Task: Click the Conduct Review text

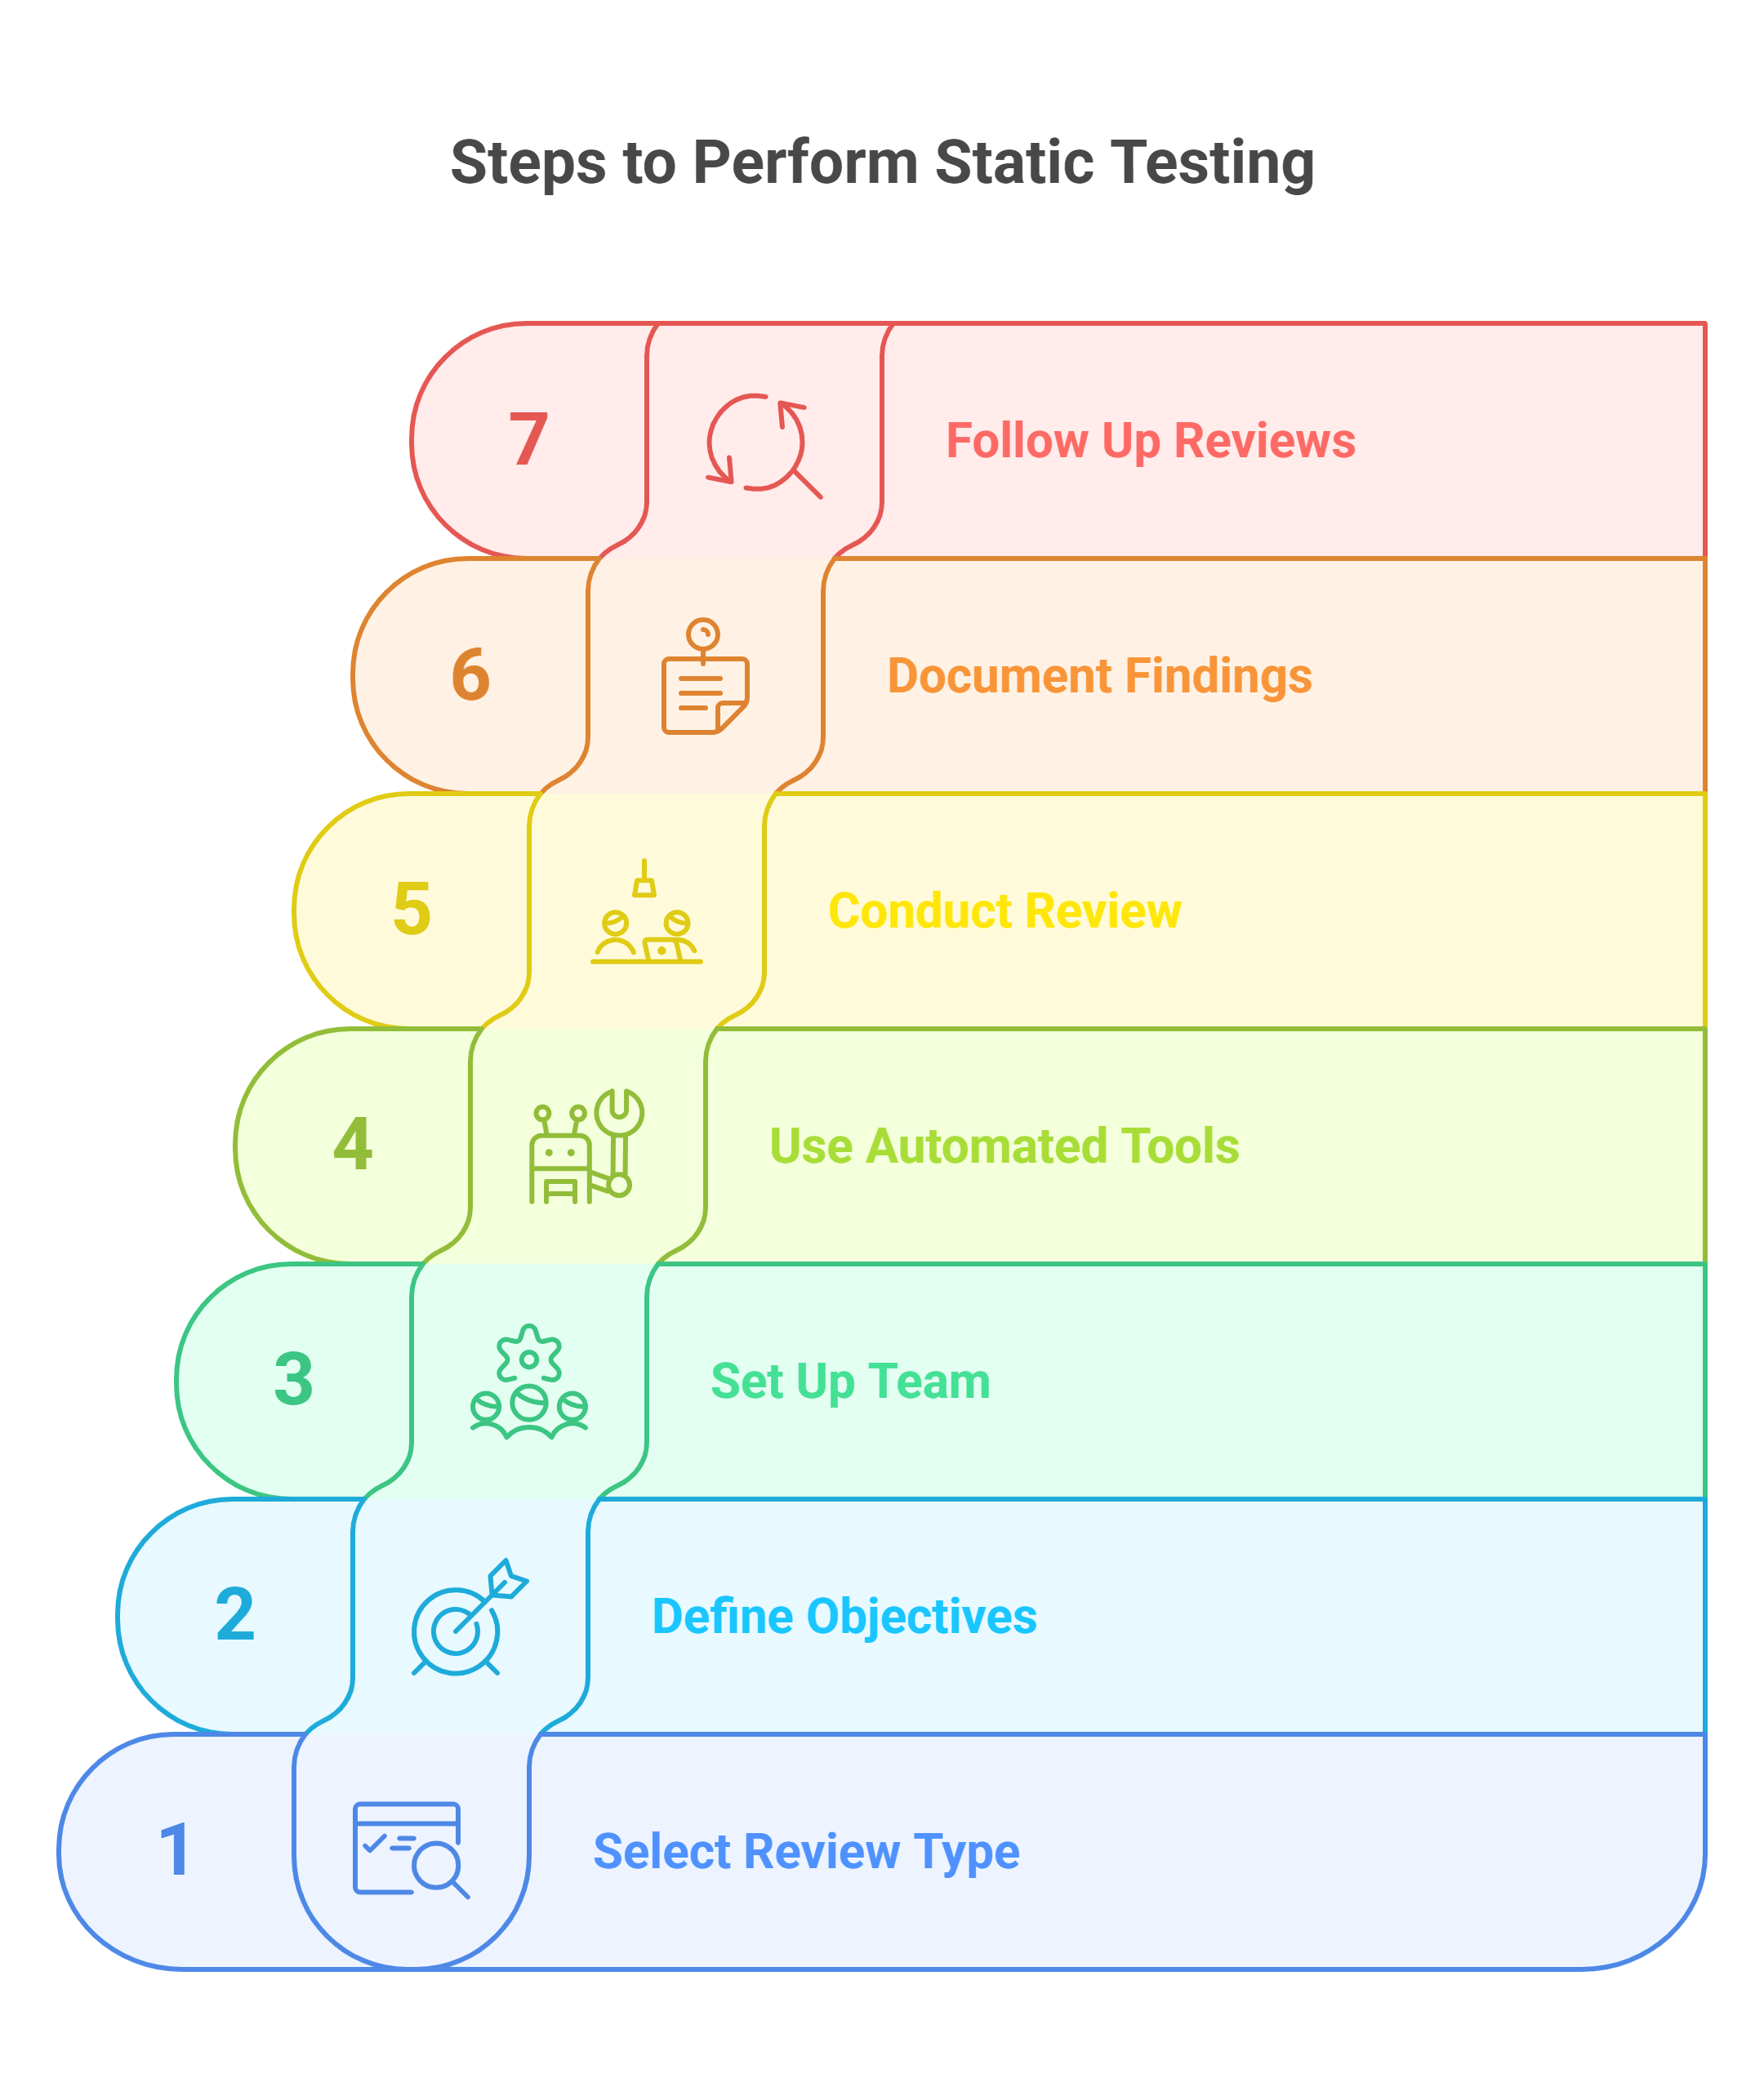Action: click(x=1004, y=911)
